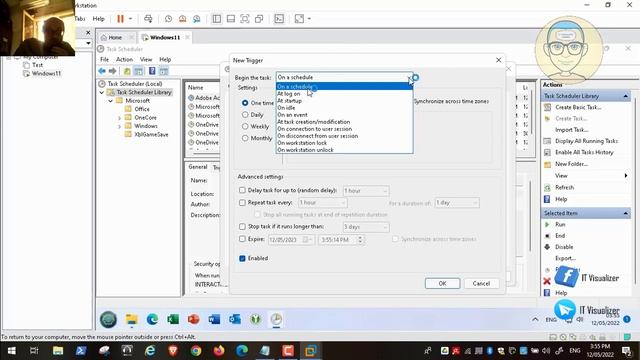Image resolution: width=640 pixels, height=360 pixels.
Task: Collapse the Microsoft folder in tree
Action: point(110,101)
